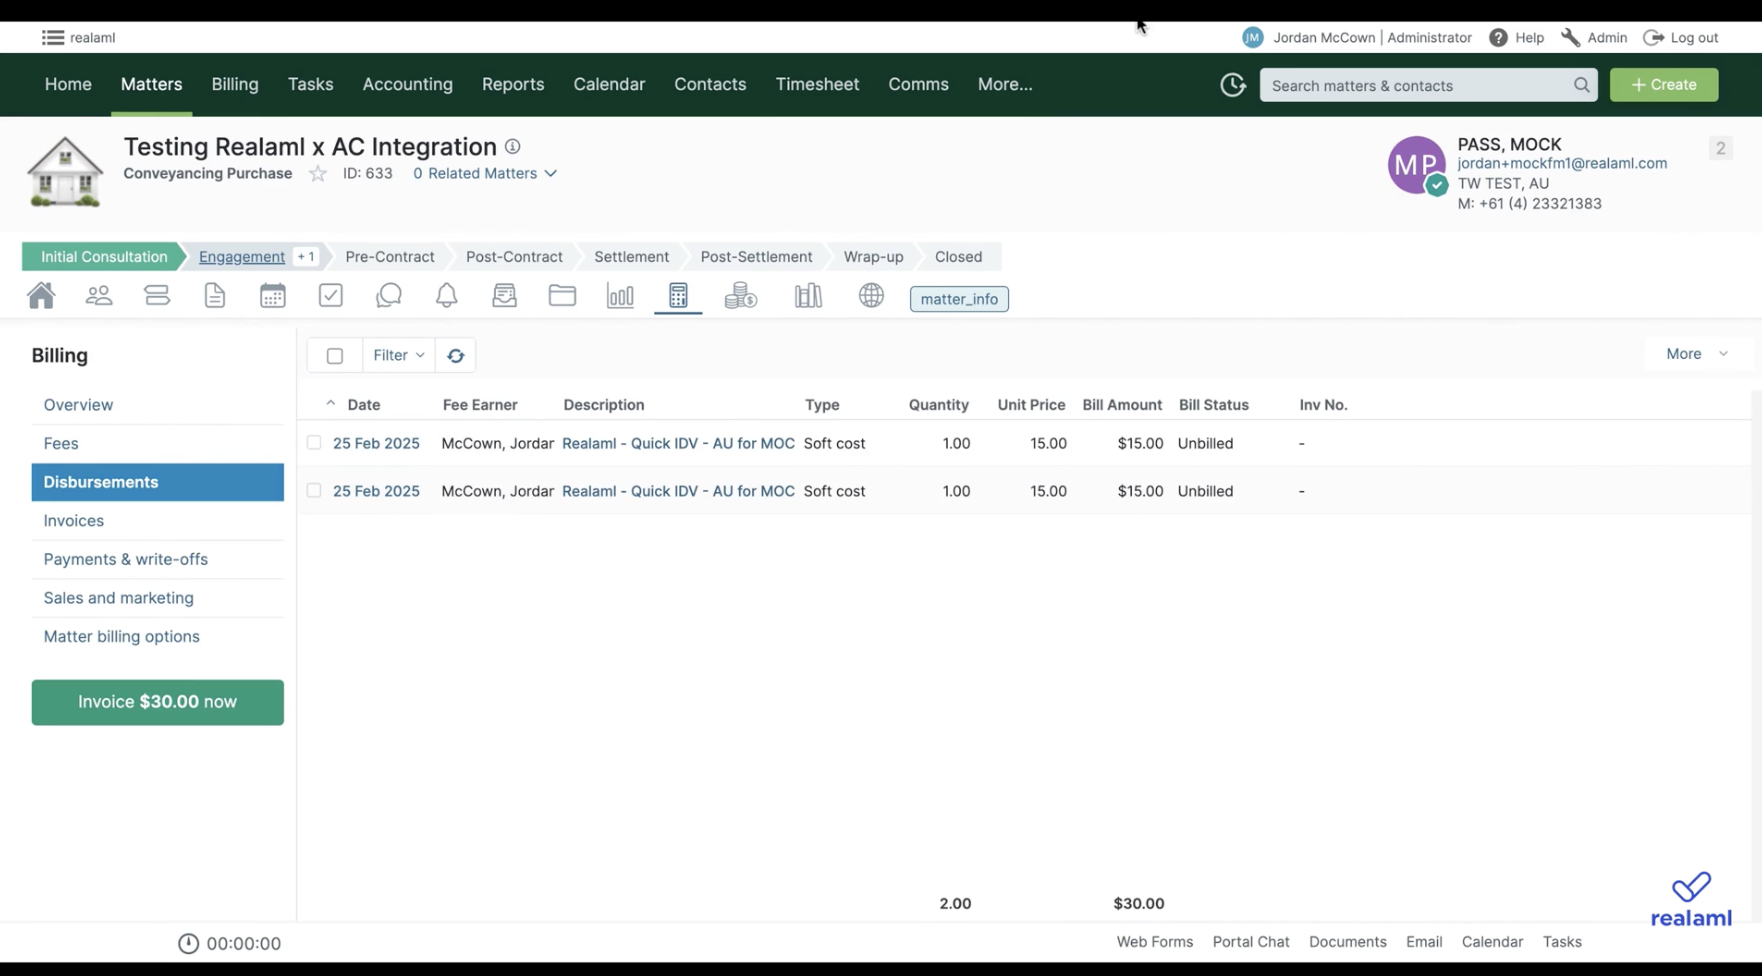Screen dimensions: 1762x976
Task: Click the notifications bell icon
Action: click(x=446, y=296)
